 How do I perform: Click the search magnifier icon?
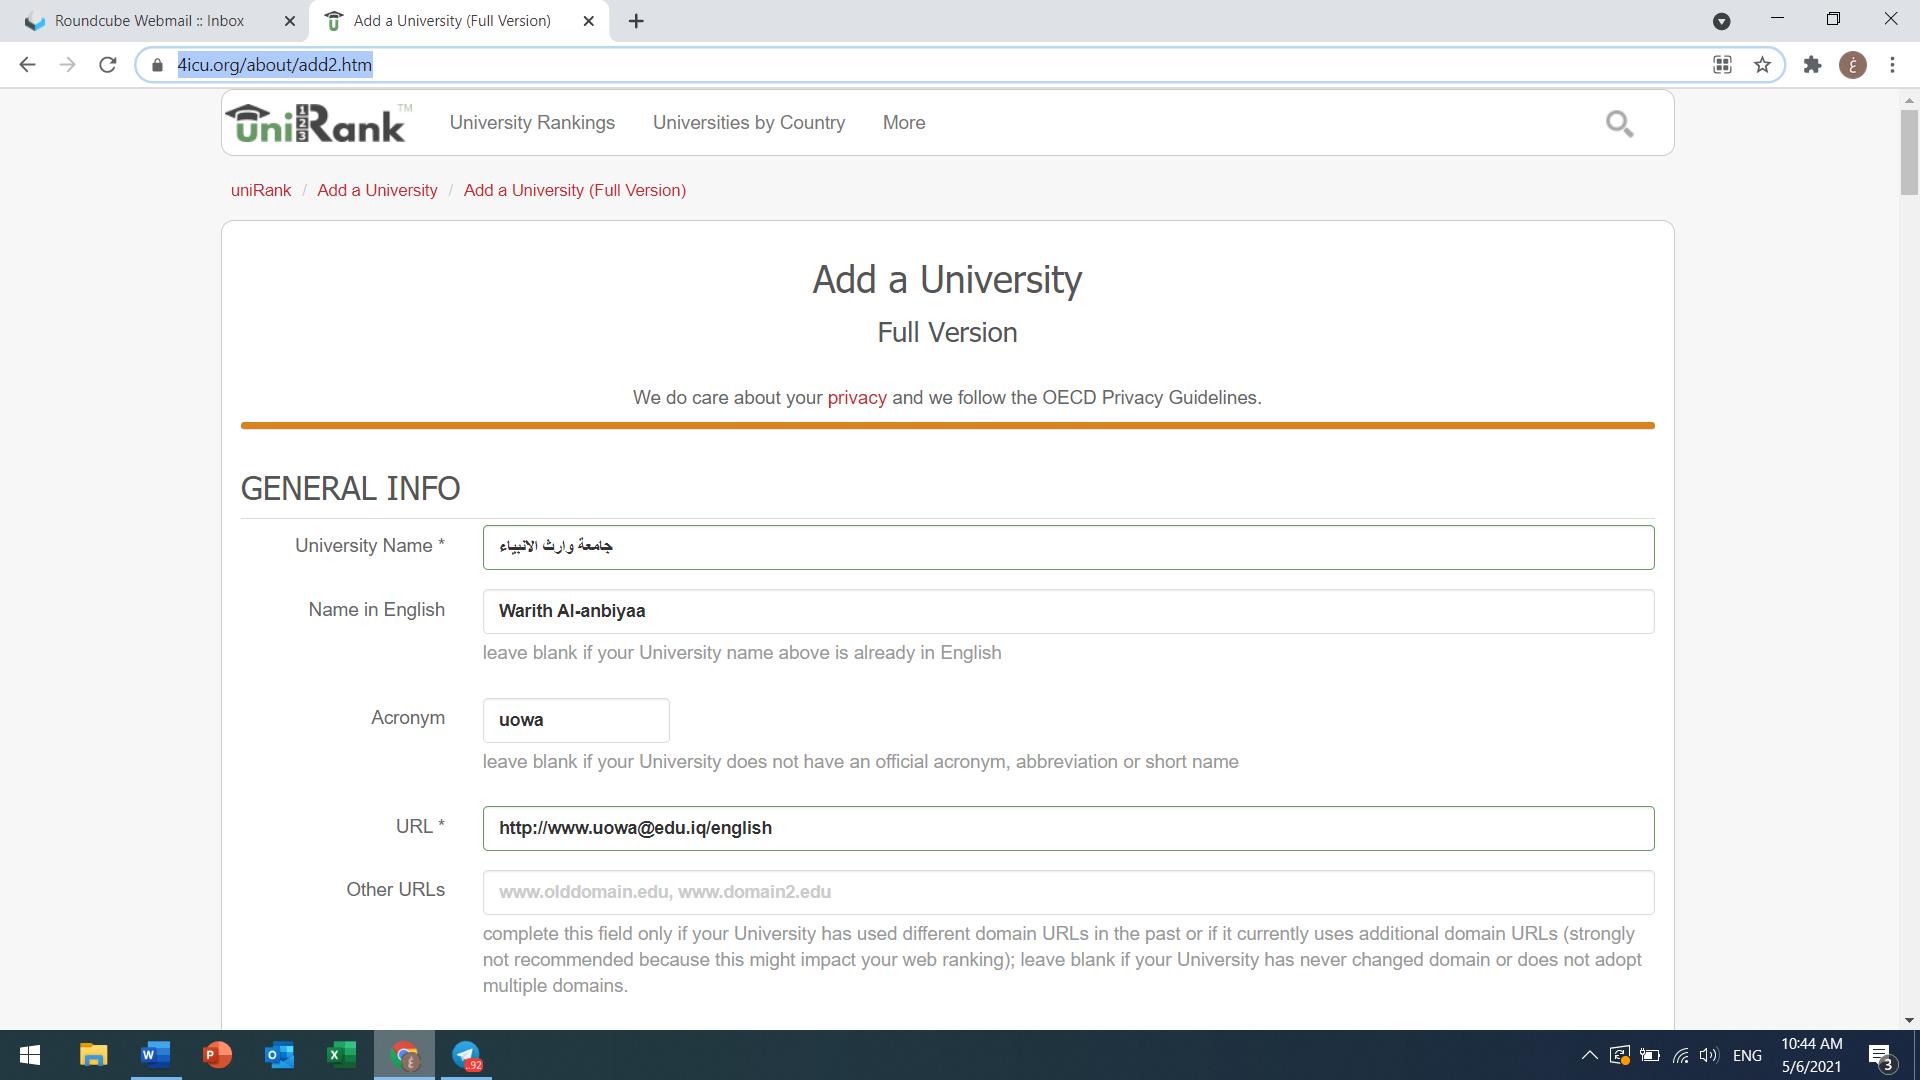[1619, 124]
